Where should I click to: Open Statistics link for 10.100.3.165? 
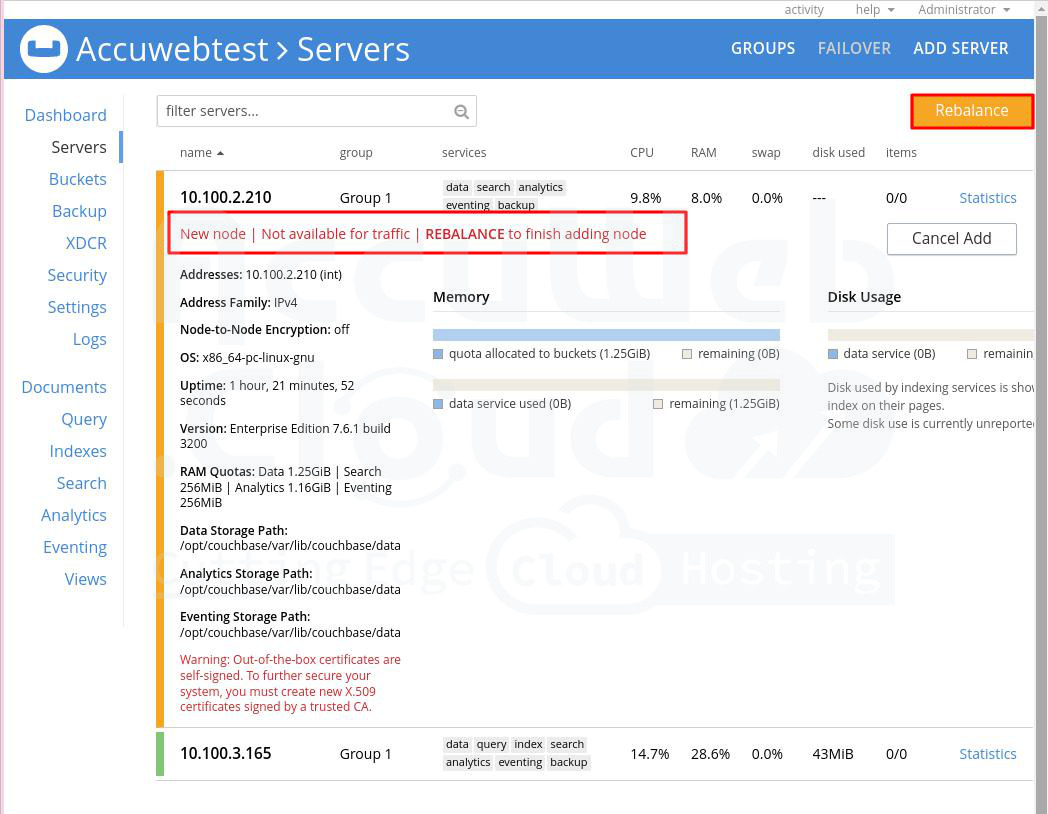pos(987,754)
